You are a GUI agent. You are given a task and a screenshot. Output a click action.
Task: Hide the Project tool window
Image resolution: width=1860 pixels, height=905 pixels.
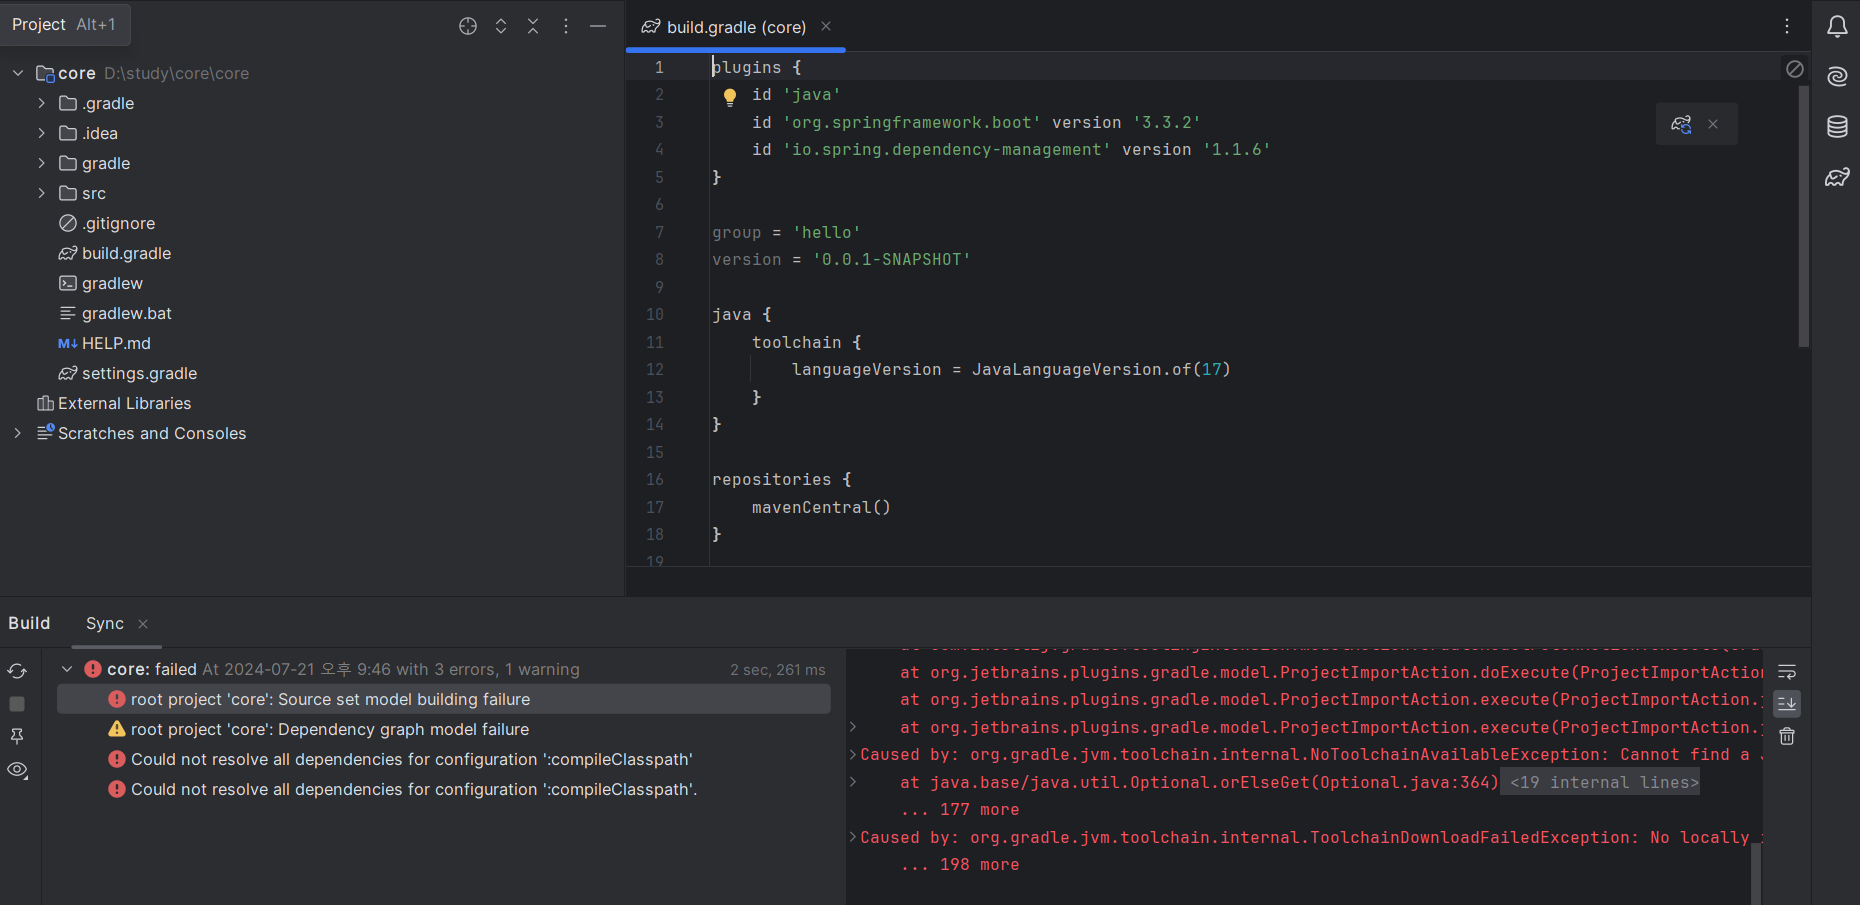tap(598, 26)
